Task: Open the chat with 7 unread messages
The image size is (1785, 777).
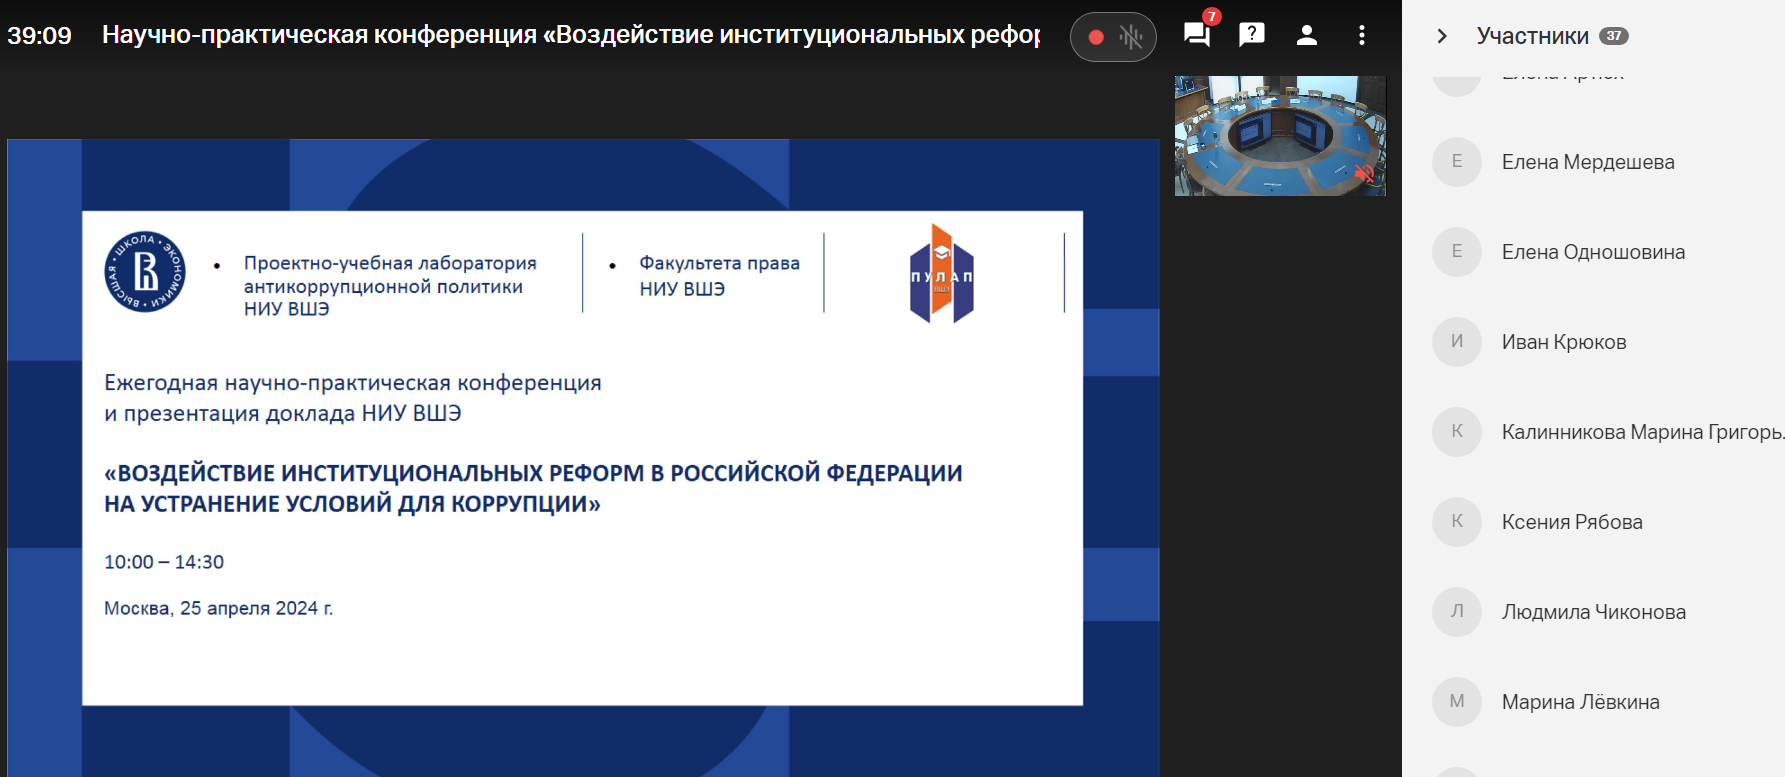Action: (x=1197, y=35)
